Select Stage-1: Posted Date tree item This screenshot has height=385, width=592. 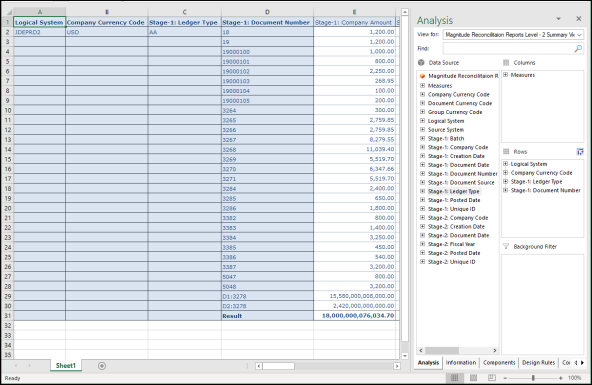click(454, 200)
